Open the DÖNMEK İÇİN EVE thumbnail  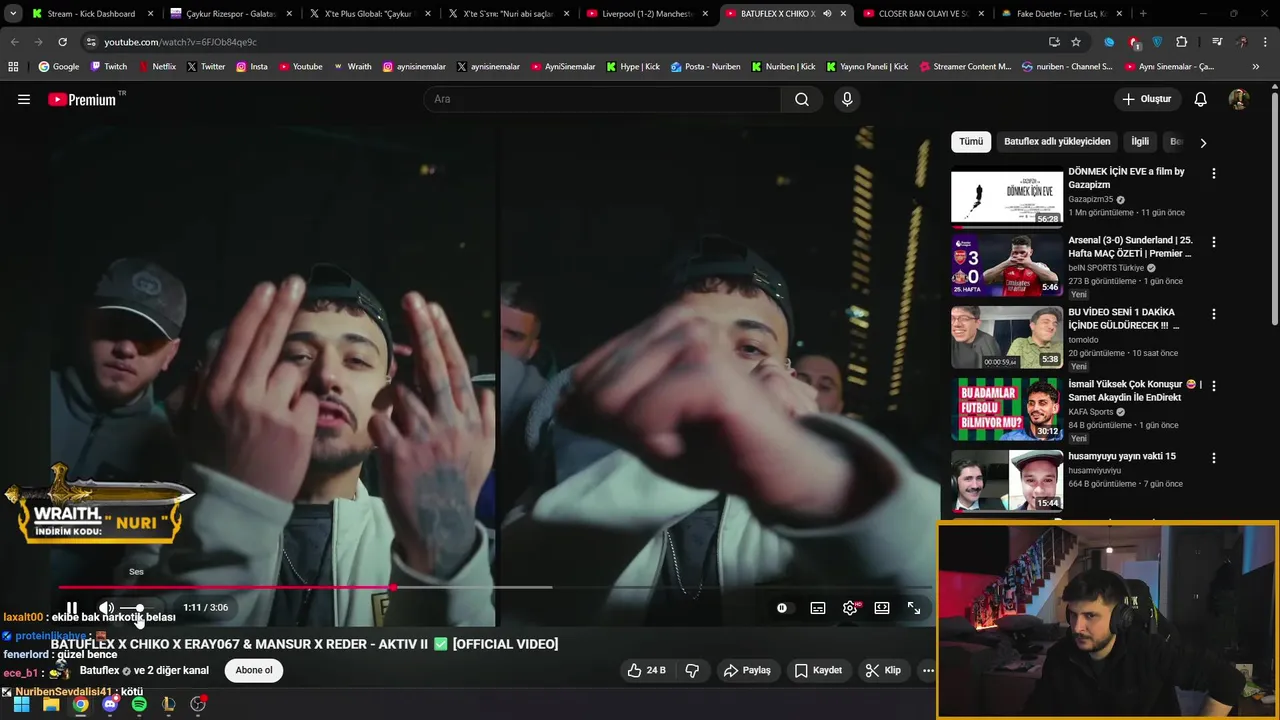tap(1007, 196)
